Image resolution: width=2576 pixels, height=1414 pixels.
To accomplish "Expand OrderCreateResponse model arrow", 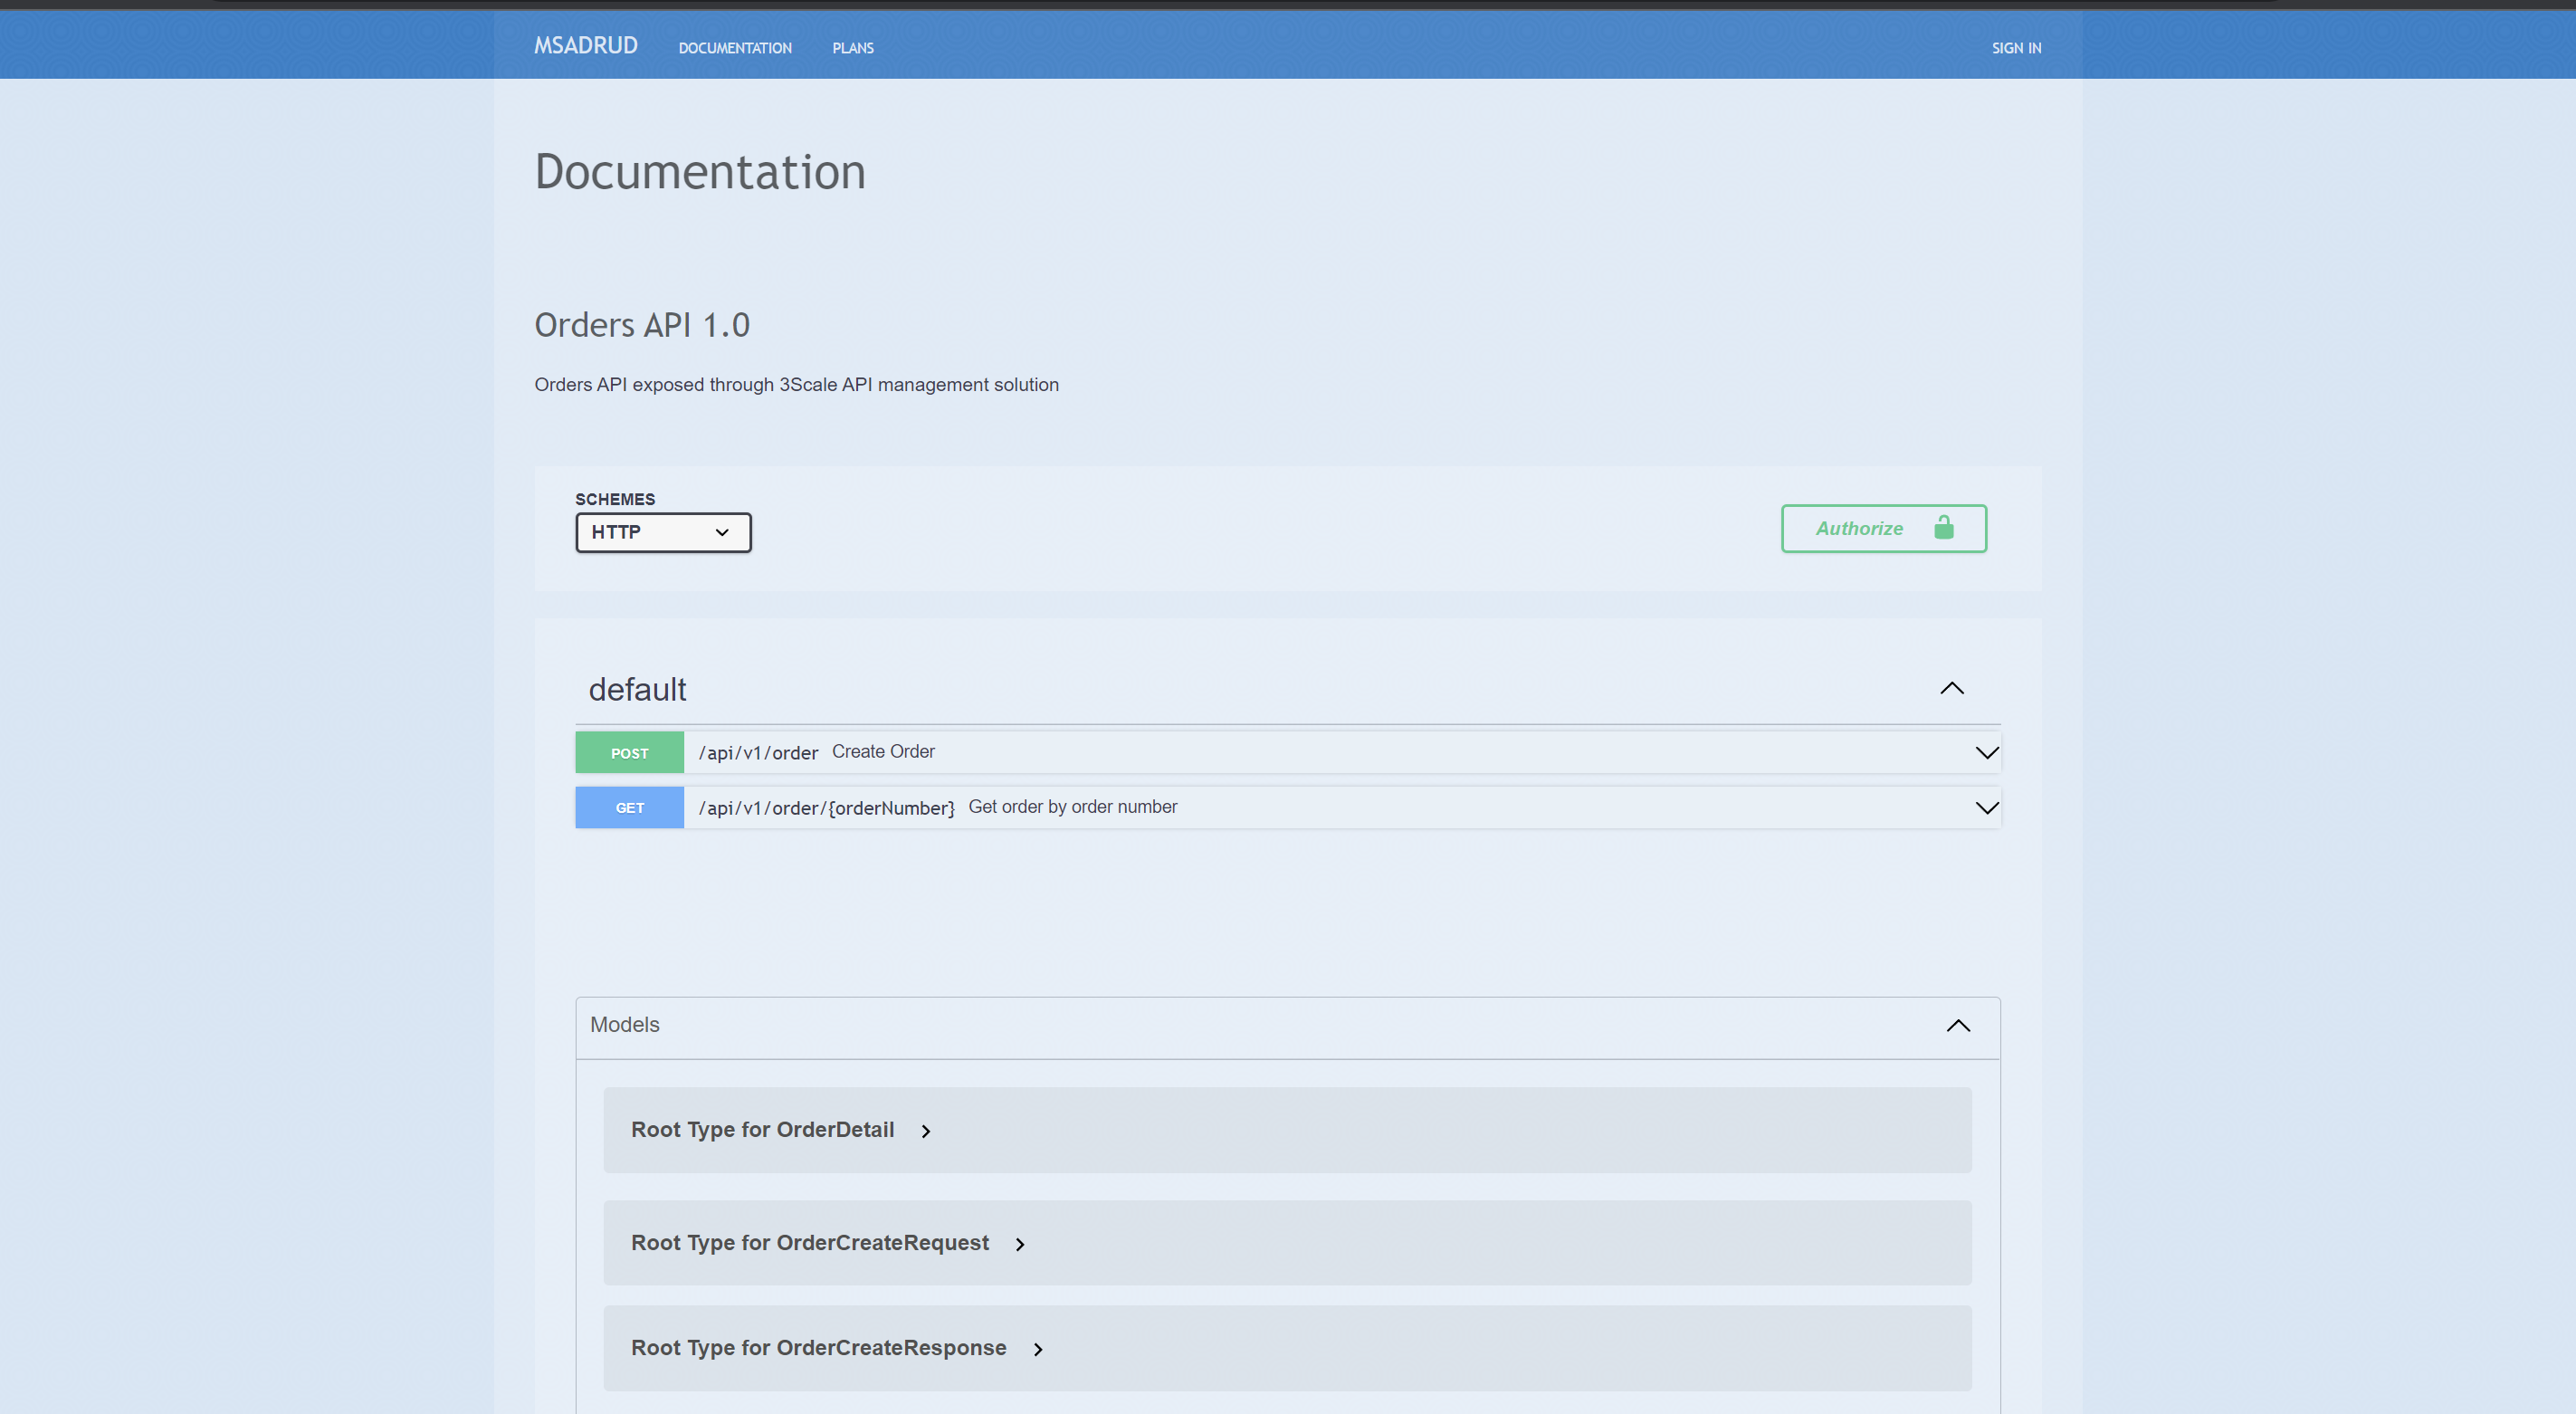I will point(1038,1349).
